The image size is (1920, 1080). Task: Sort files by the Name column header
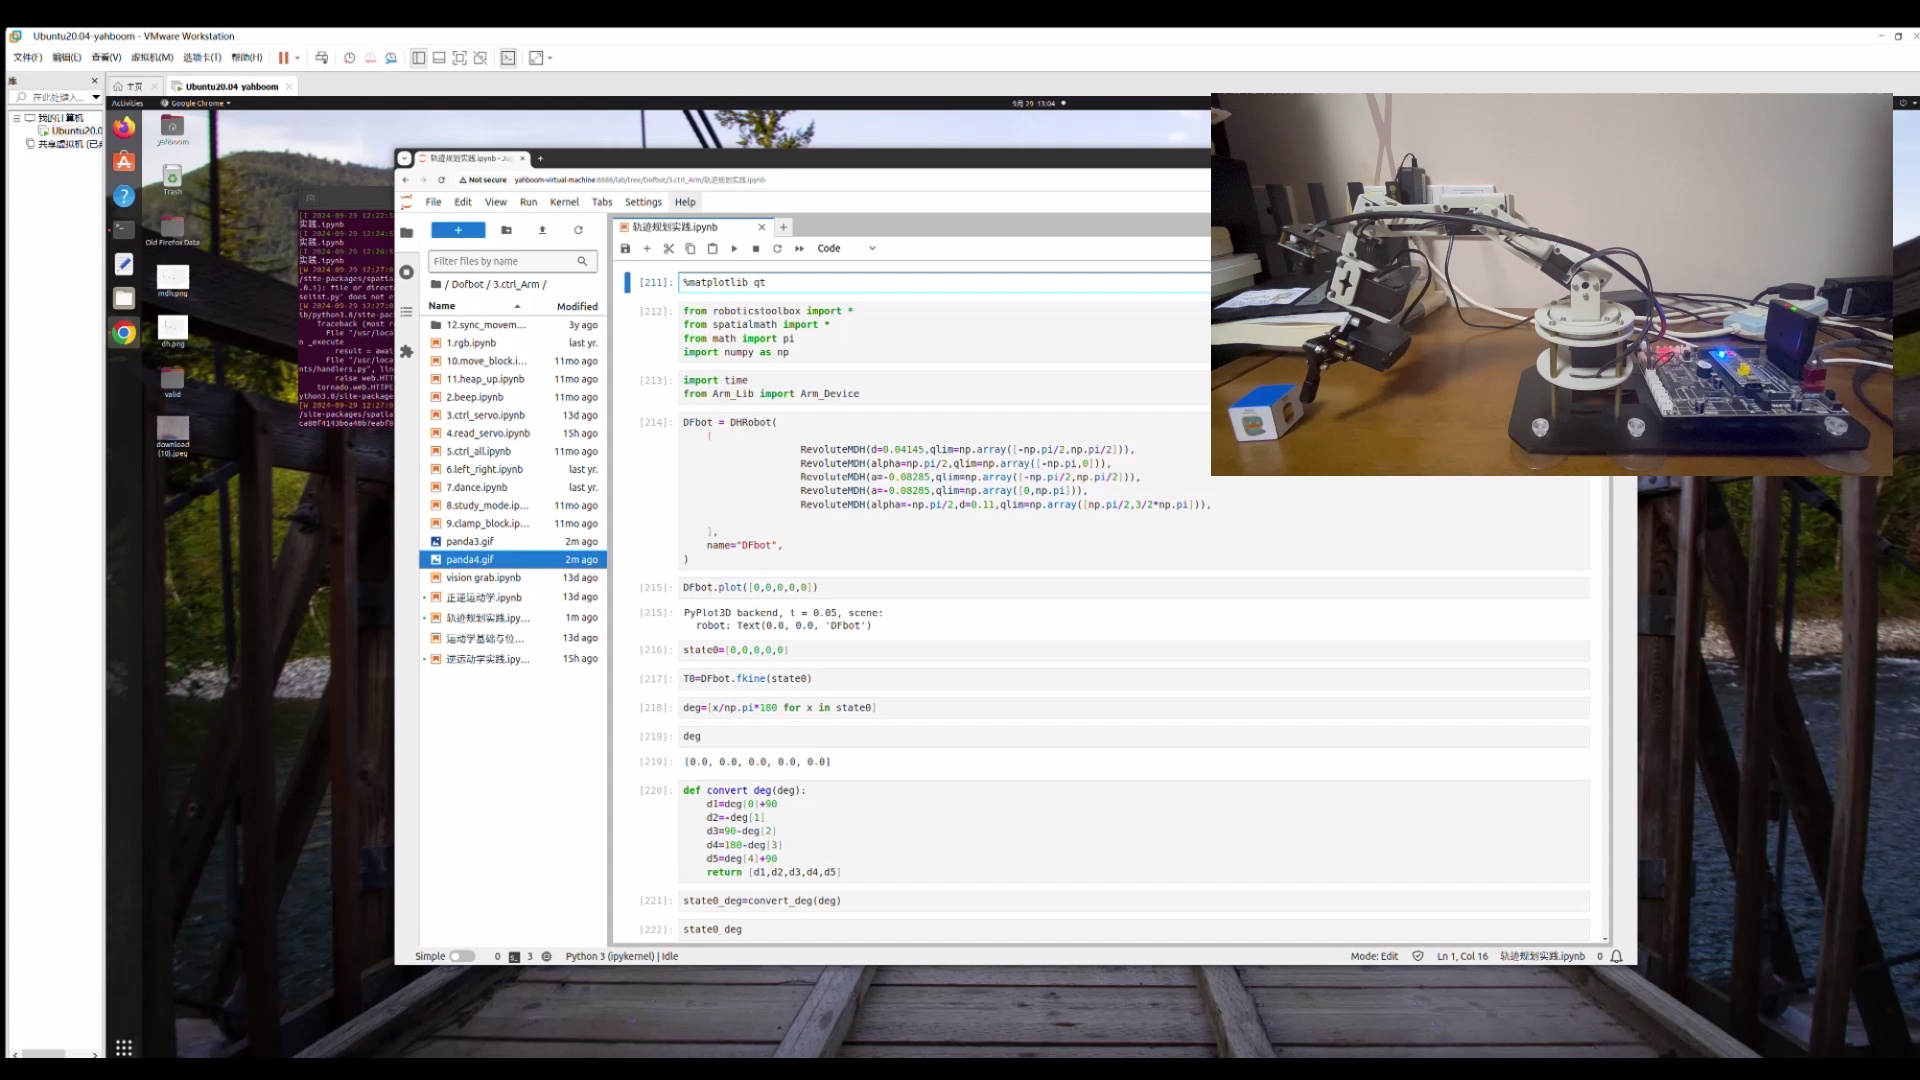[442, 306]
